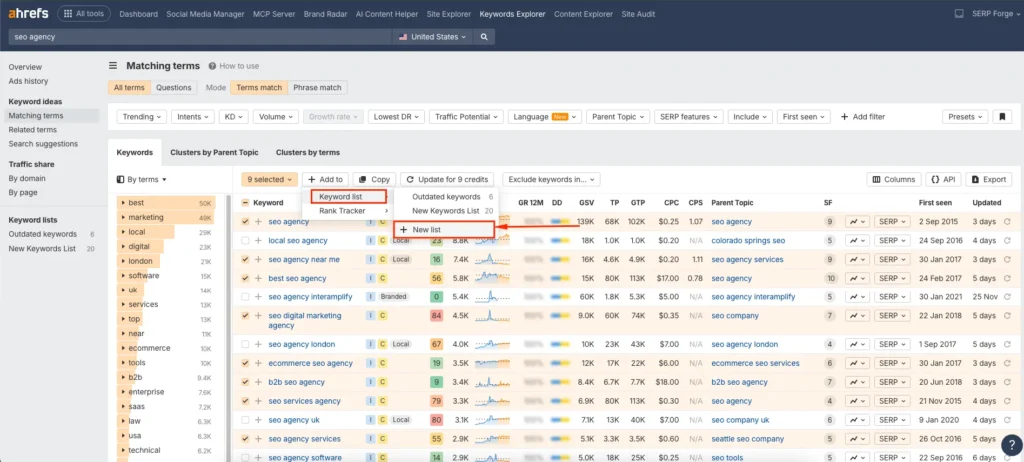Select Keyword list in Add to menu

[348, 197]
